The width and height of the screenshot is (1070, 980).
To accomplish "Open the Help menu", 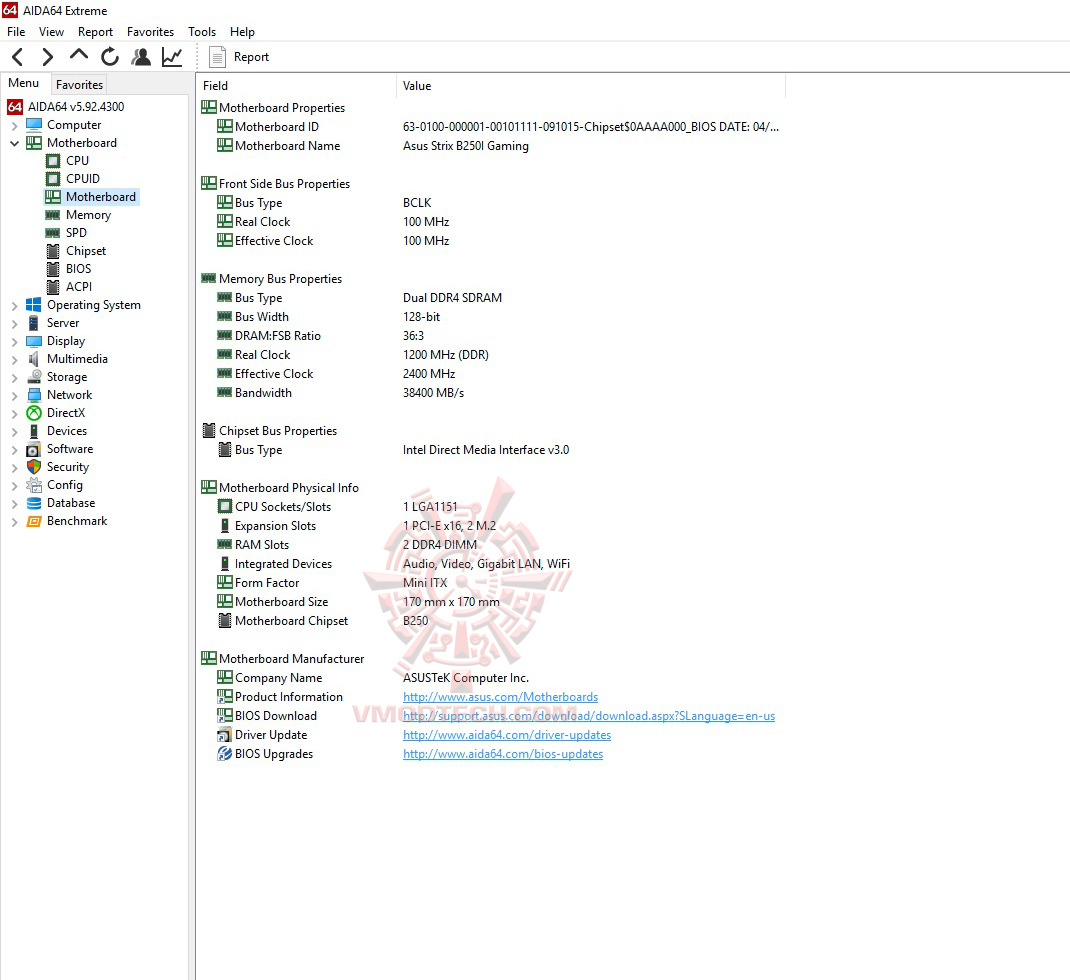I will tap(242, 31).
